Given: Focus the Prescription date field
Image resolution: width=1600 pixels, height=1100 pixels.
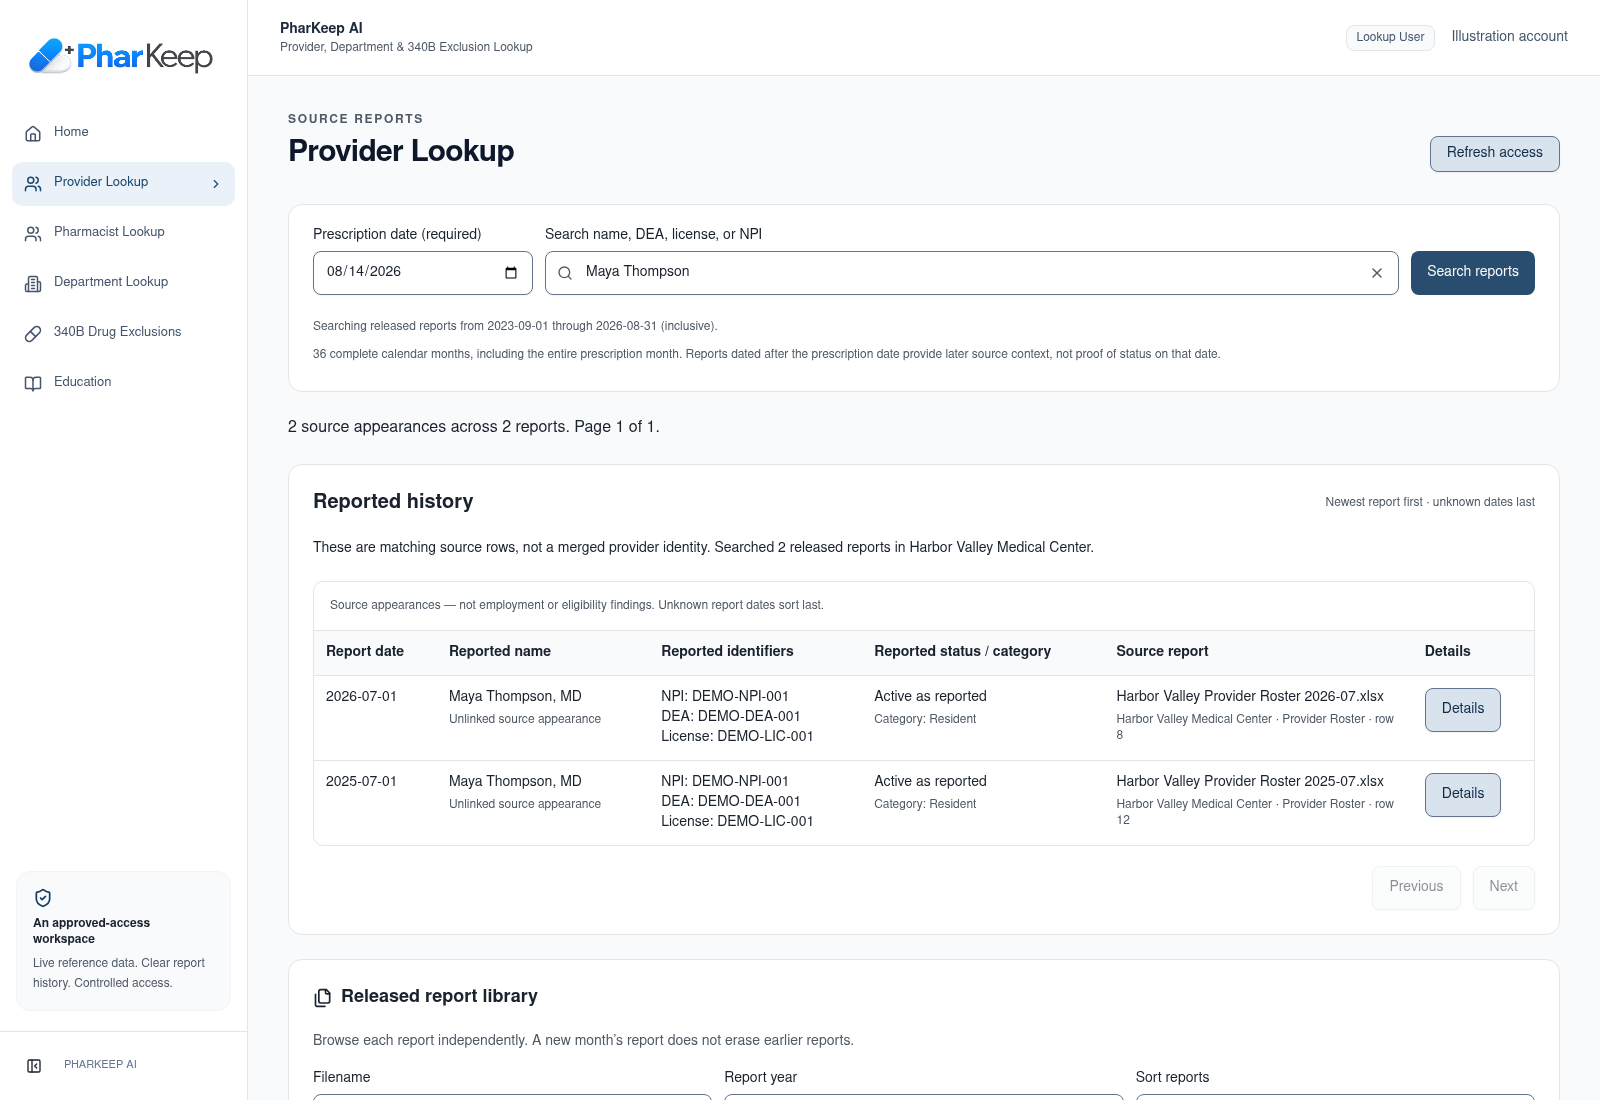Looking at the screenshot, I should (x=422, y=272).
